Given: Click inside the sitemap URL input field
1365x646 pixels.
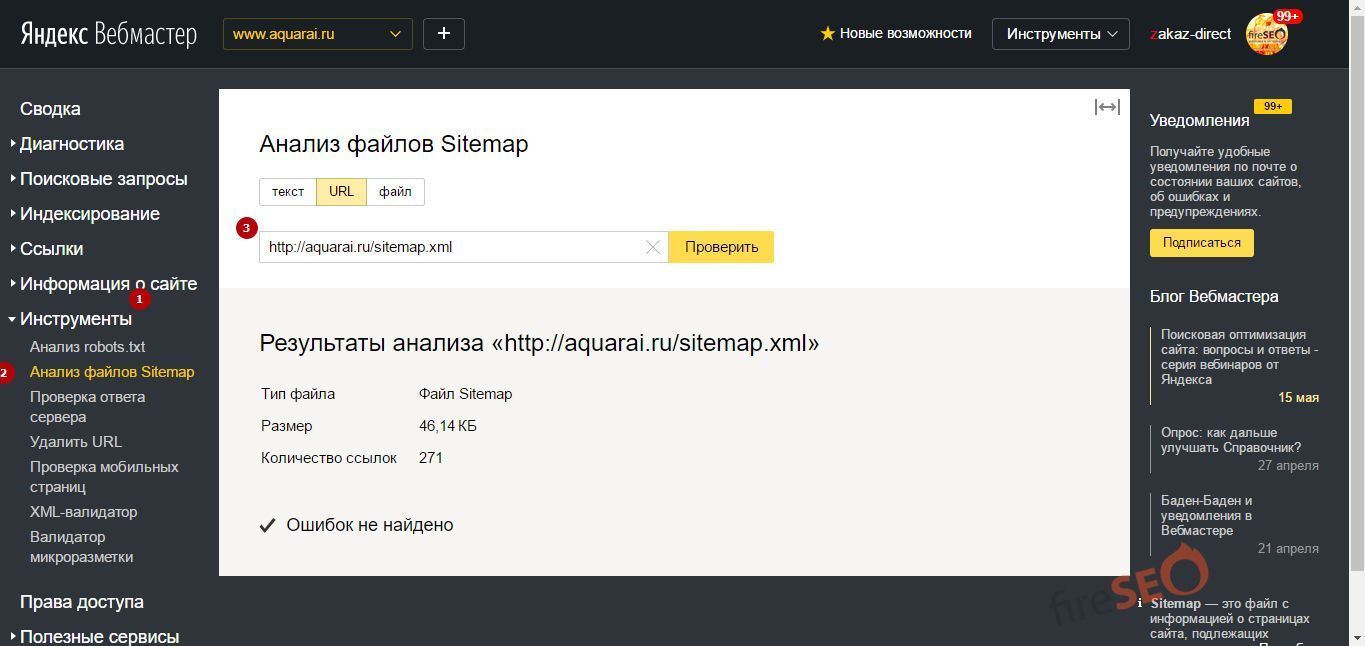Looking at the screenshot, I should pos(450,247).
